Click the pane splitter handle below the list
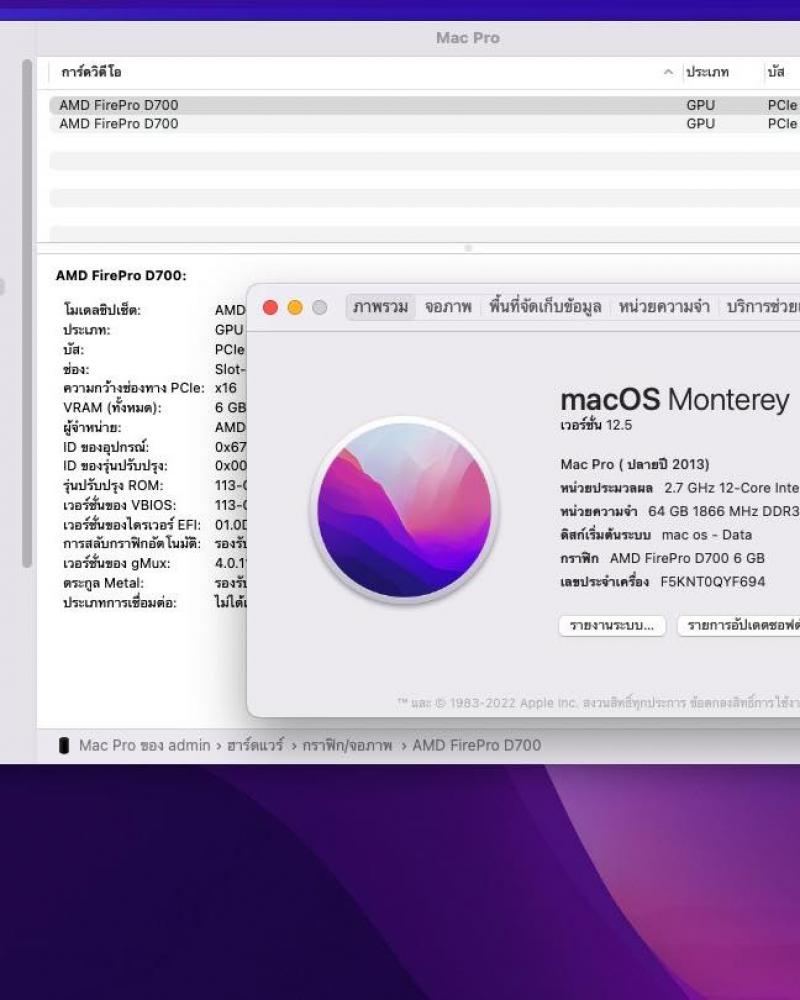Screen dimensions: 800x1000 (x=468, y=247)
